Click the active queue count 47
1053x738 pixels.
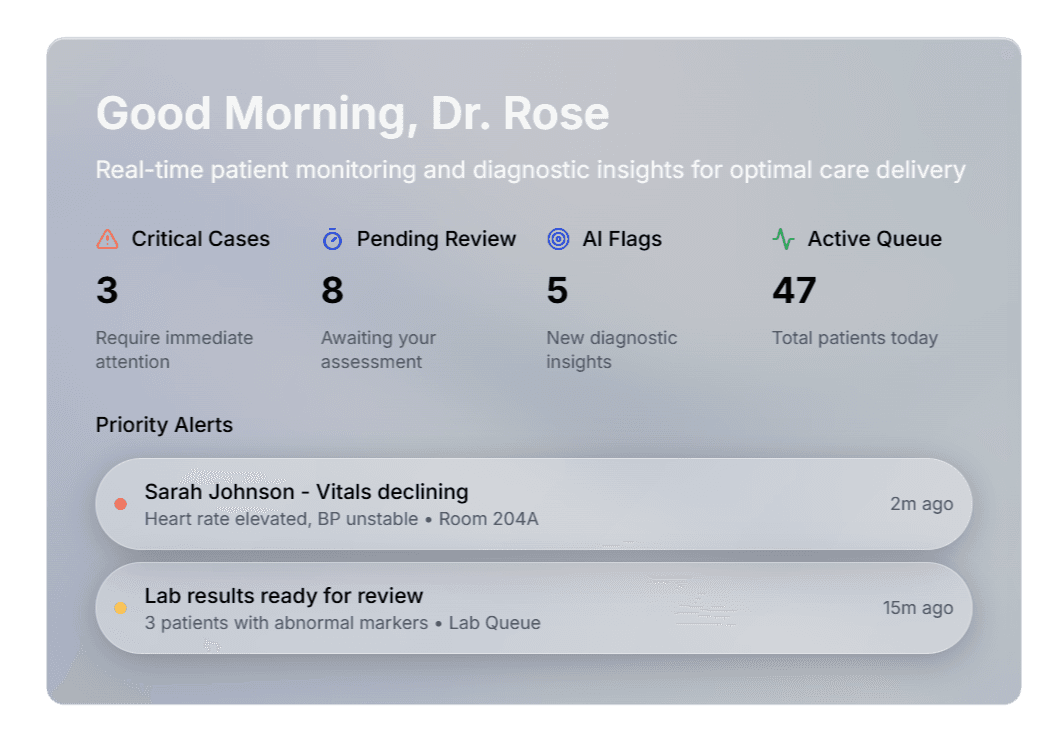click(794, 290)
